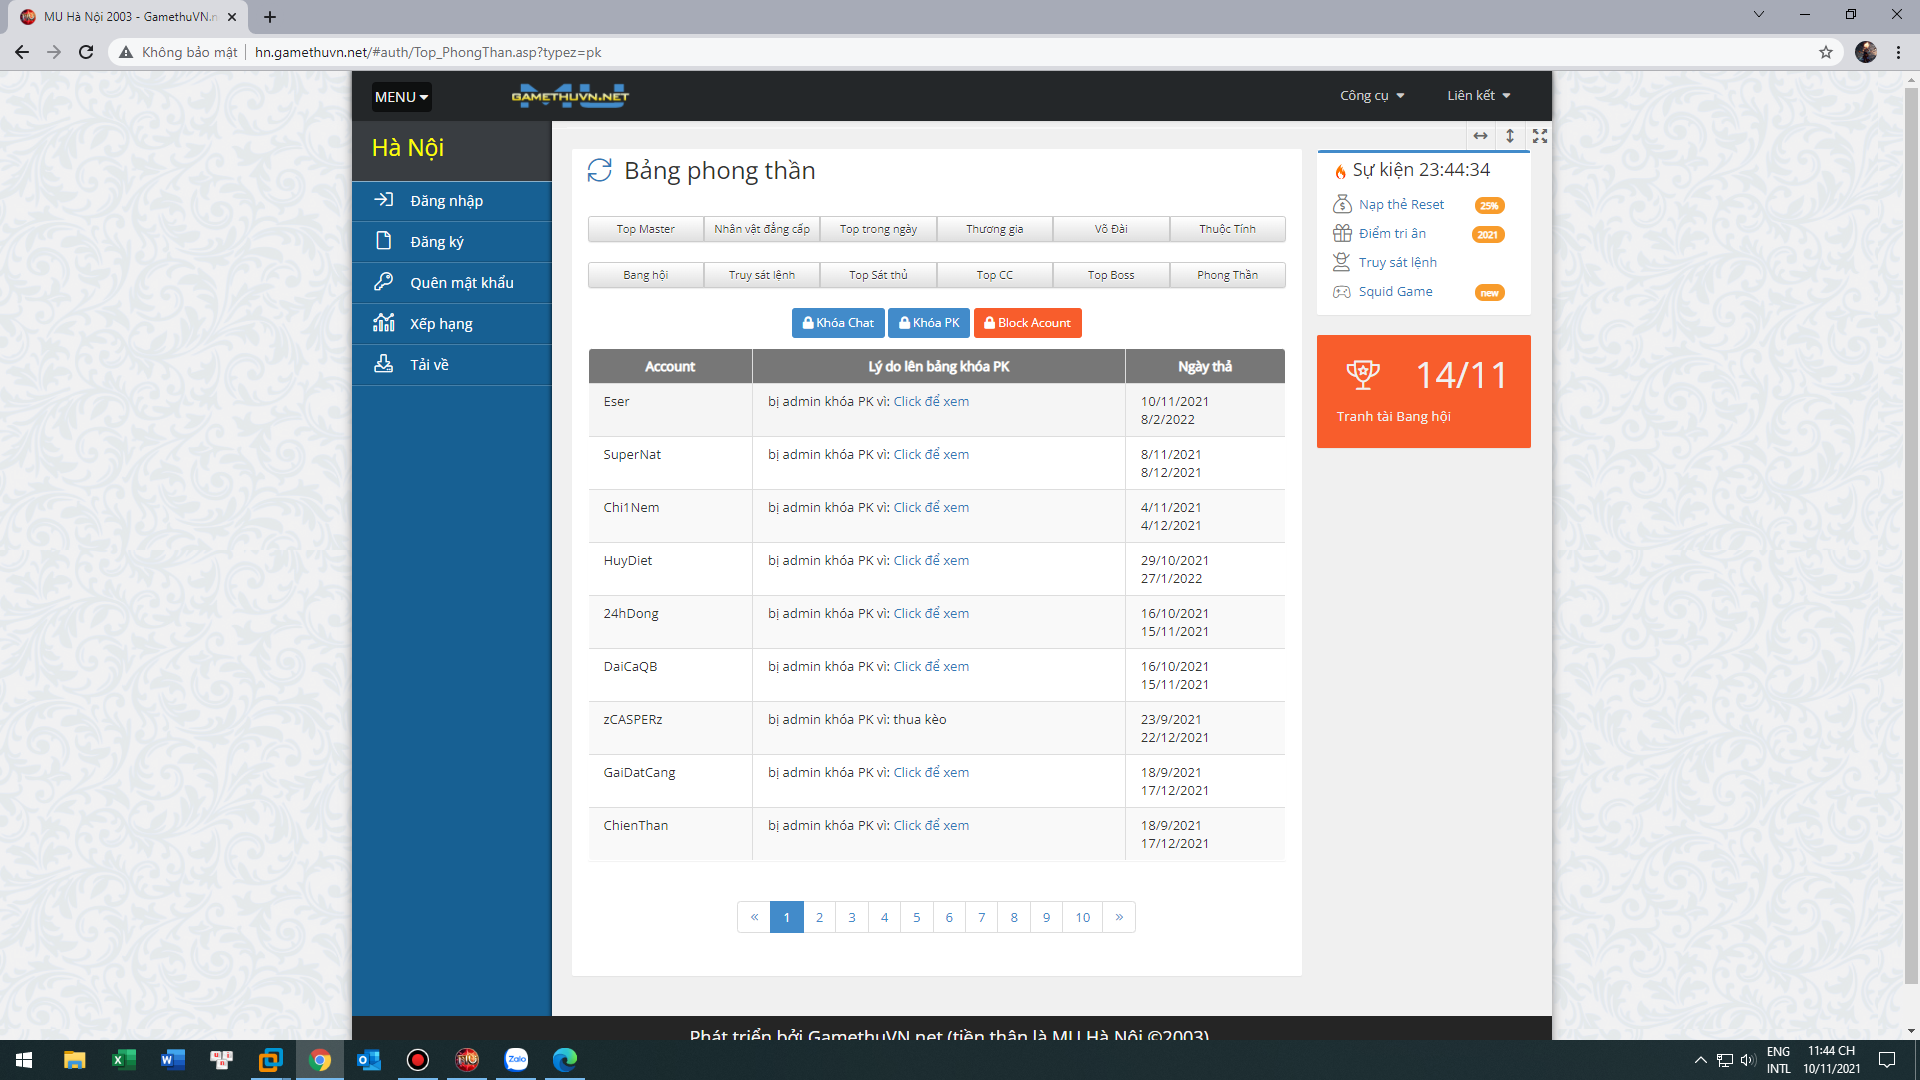
Task: Click the fullscreen expand icon
Action: (x=1540, y=136)
